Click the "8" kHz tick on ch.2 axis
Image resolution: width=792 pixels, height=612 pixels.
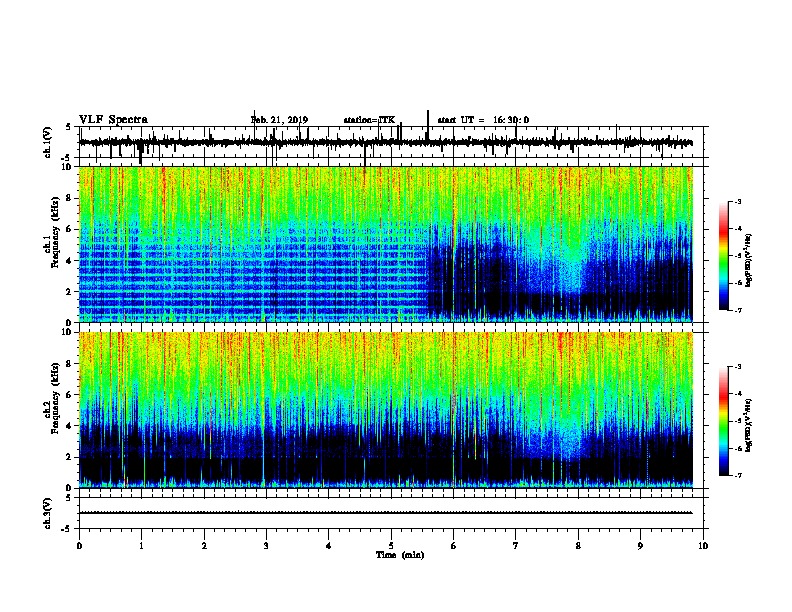click(70, 364)
